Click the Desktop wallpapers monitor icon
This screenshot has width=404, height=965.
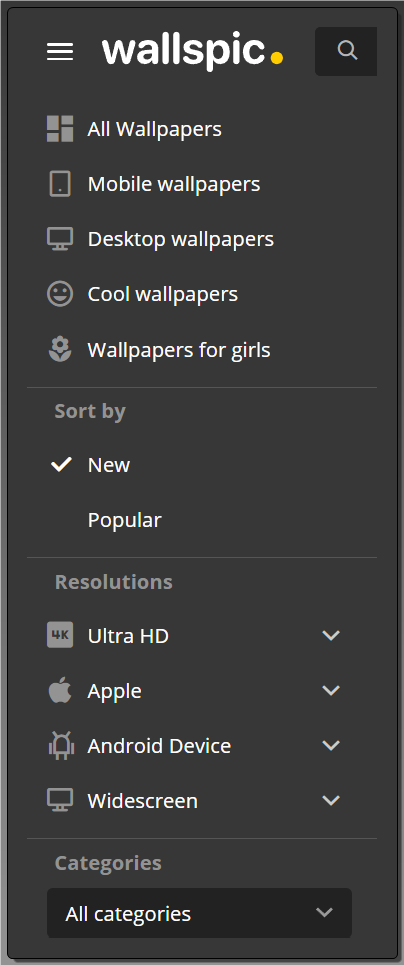tap(60, 239)
